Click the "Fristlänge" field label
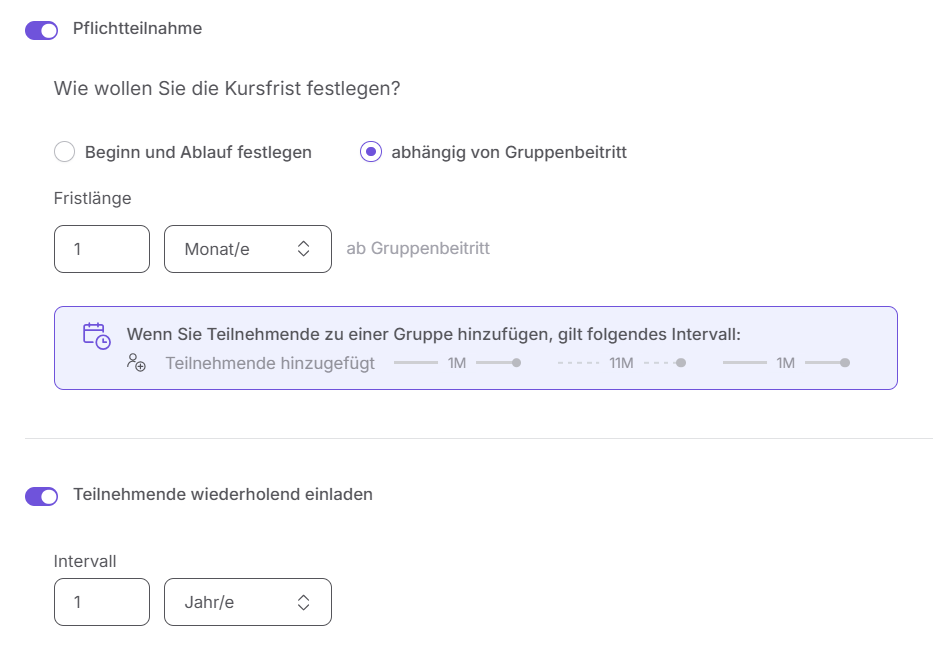This screenshot has width=933, height=646. click(92, 198)
